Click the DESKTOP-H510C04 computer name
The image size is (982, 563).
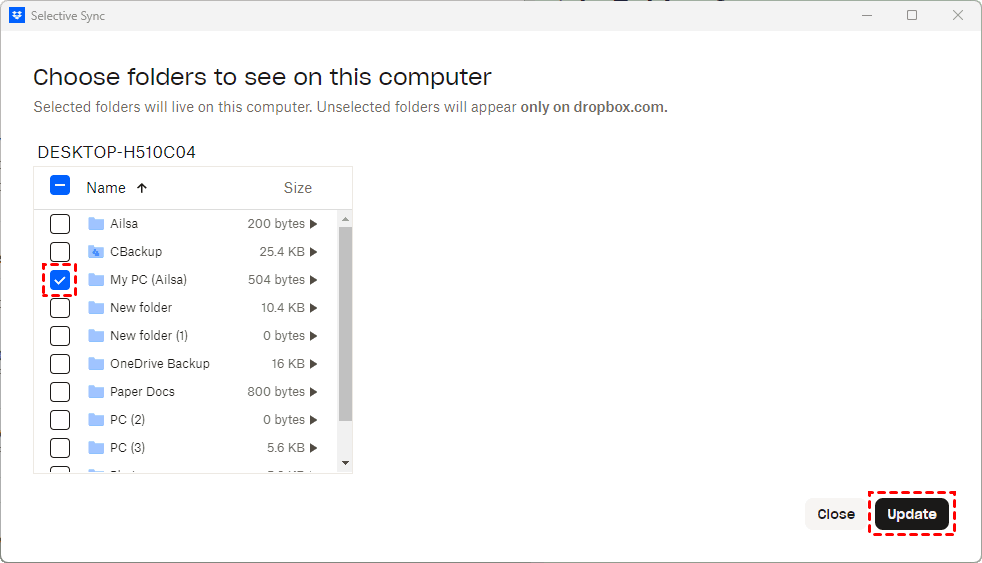tap(116, 152)
